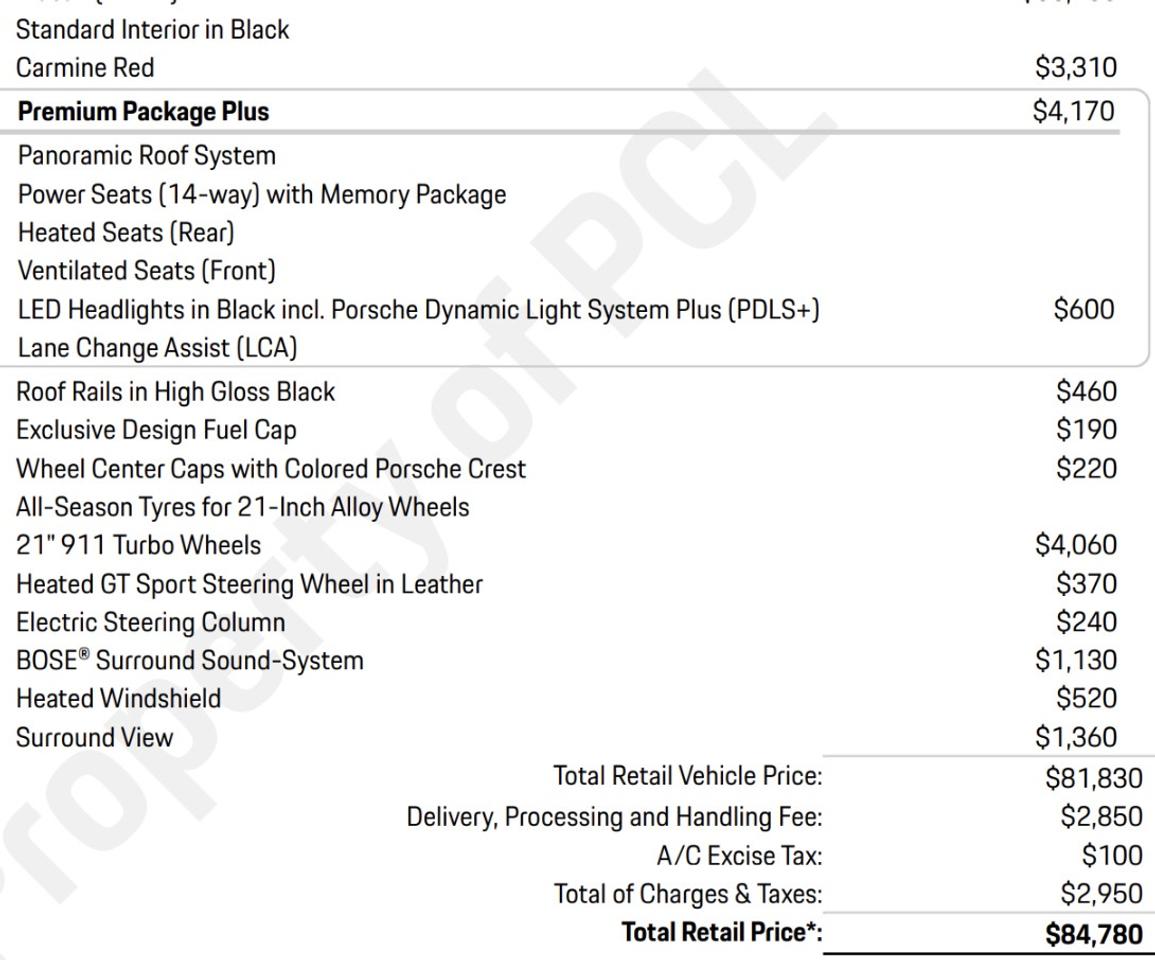Click the Heated Windshield price $520
This screenshot has height=960, width=1155.
tap(1085, 698)
